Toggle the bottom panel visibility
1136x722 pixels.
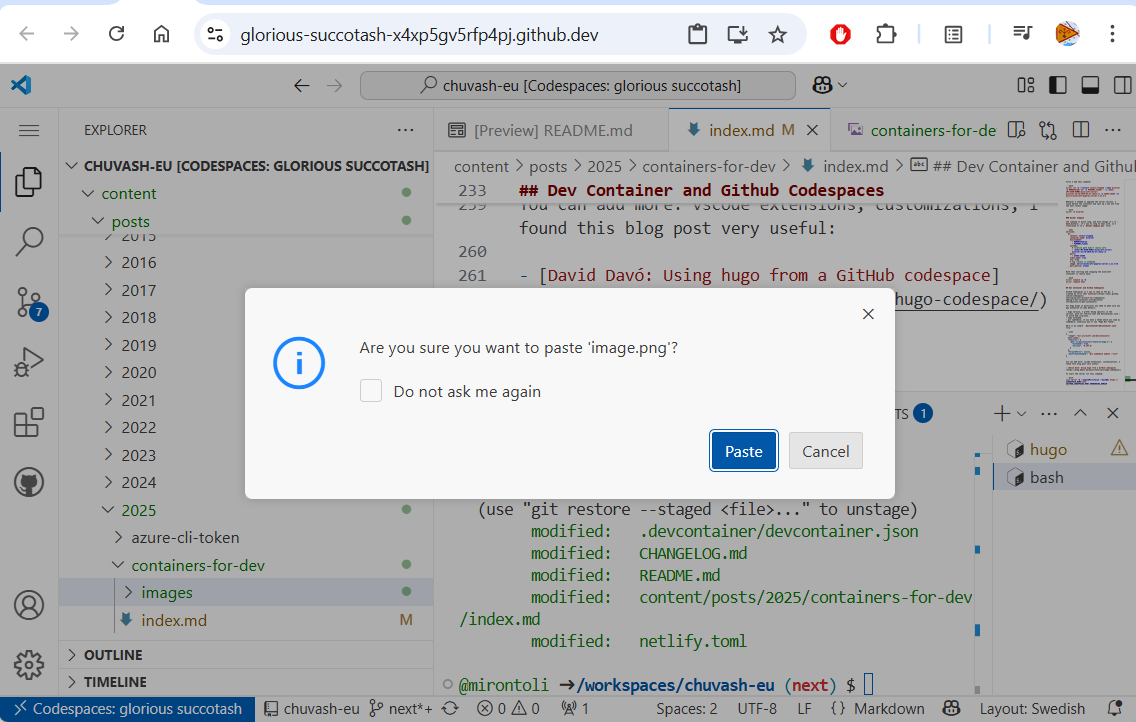click(x=1090, y=85)
